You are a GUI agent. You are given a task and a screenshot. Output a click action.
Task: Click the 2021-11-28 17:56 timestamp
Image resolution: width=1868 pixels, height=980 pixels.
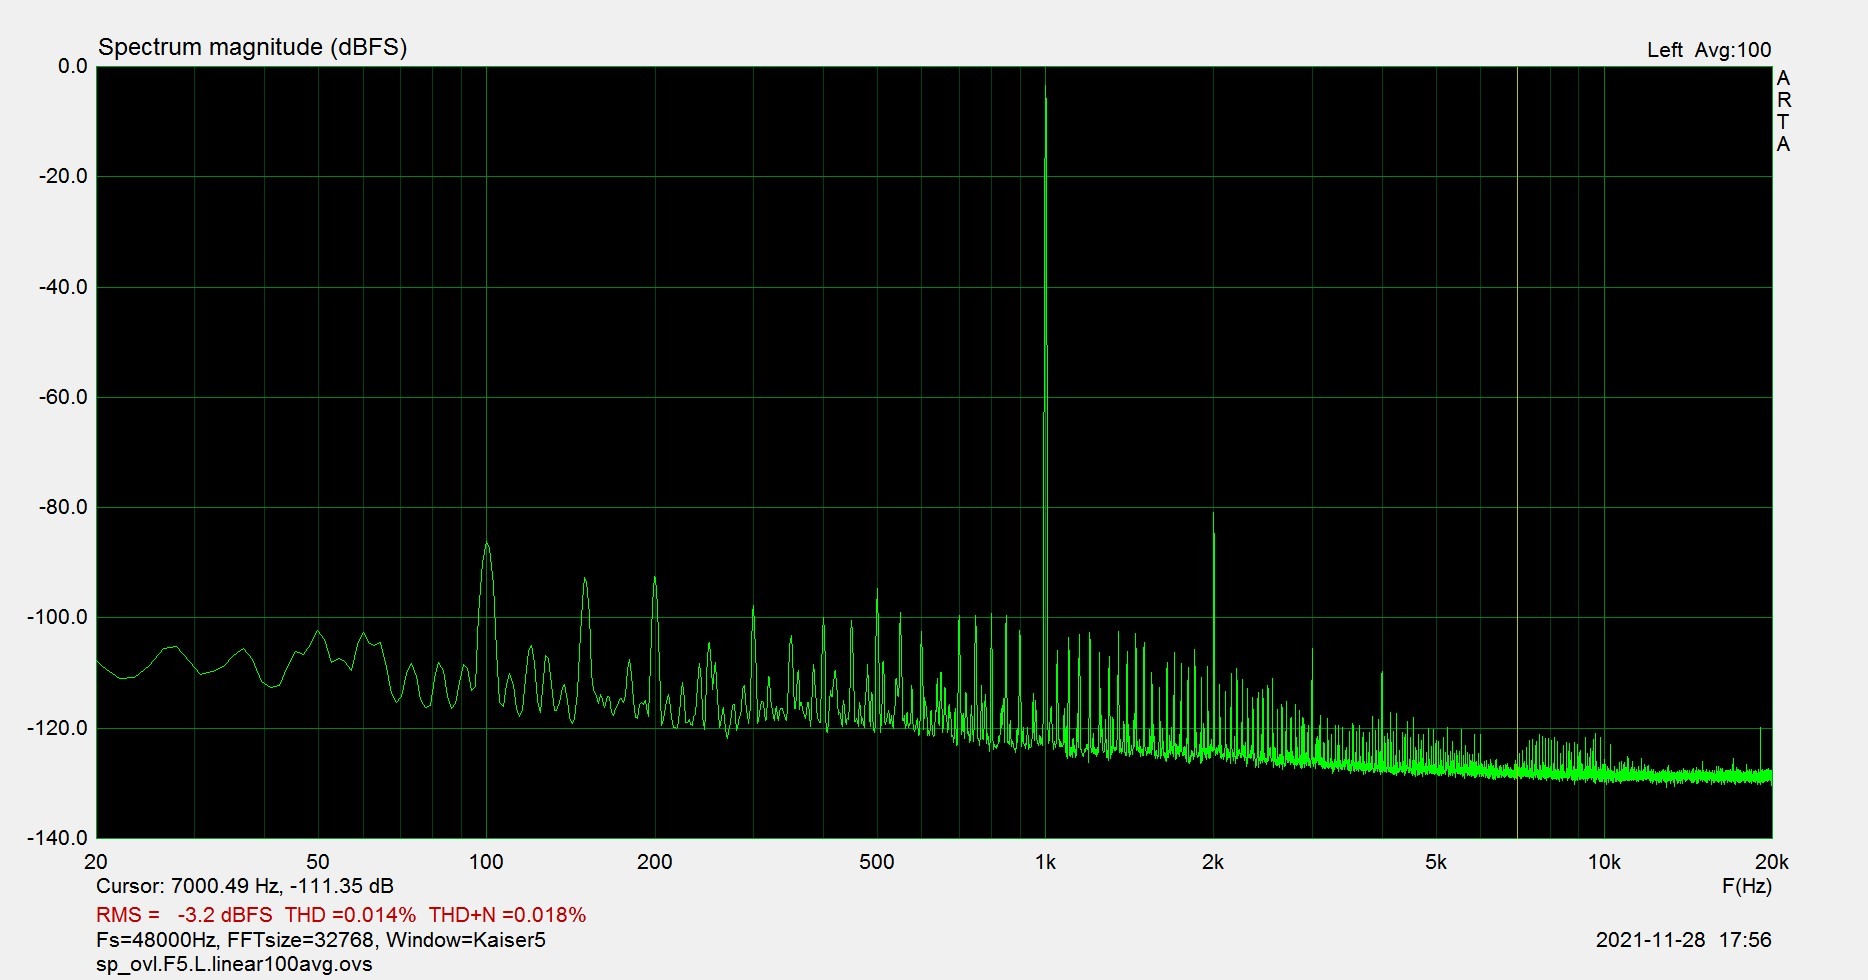[1683, 940]
